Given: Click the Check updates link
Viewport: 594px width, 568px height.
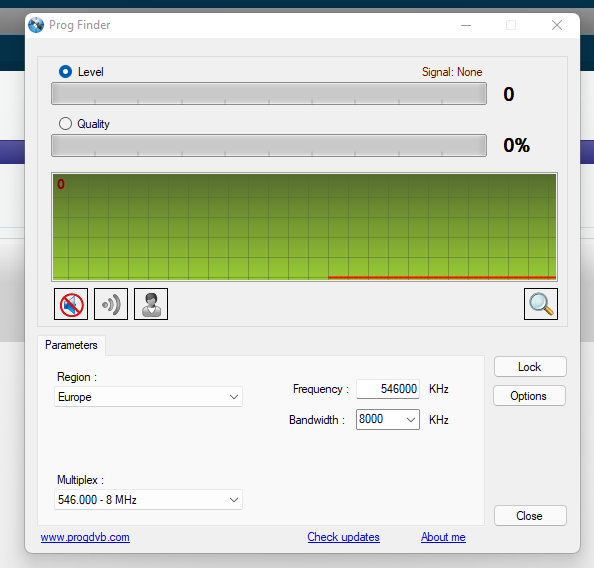Looking at the screenshot, I should coord(344,537).
